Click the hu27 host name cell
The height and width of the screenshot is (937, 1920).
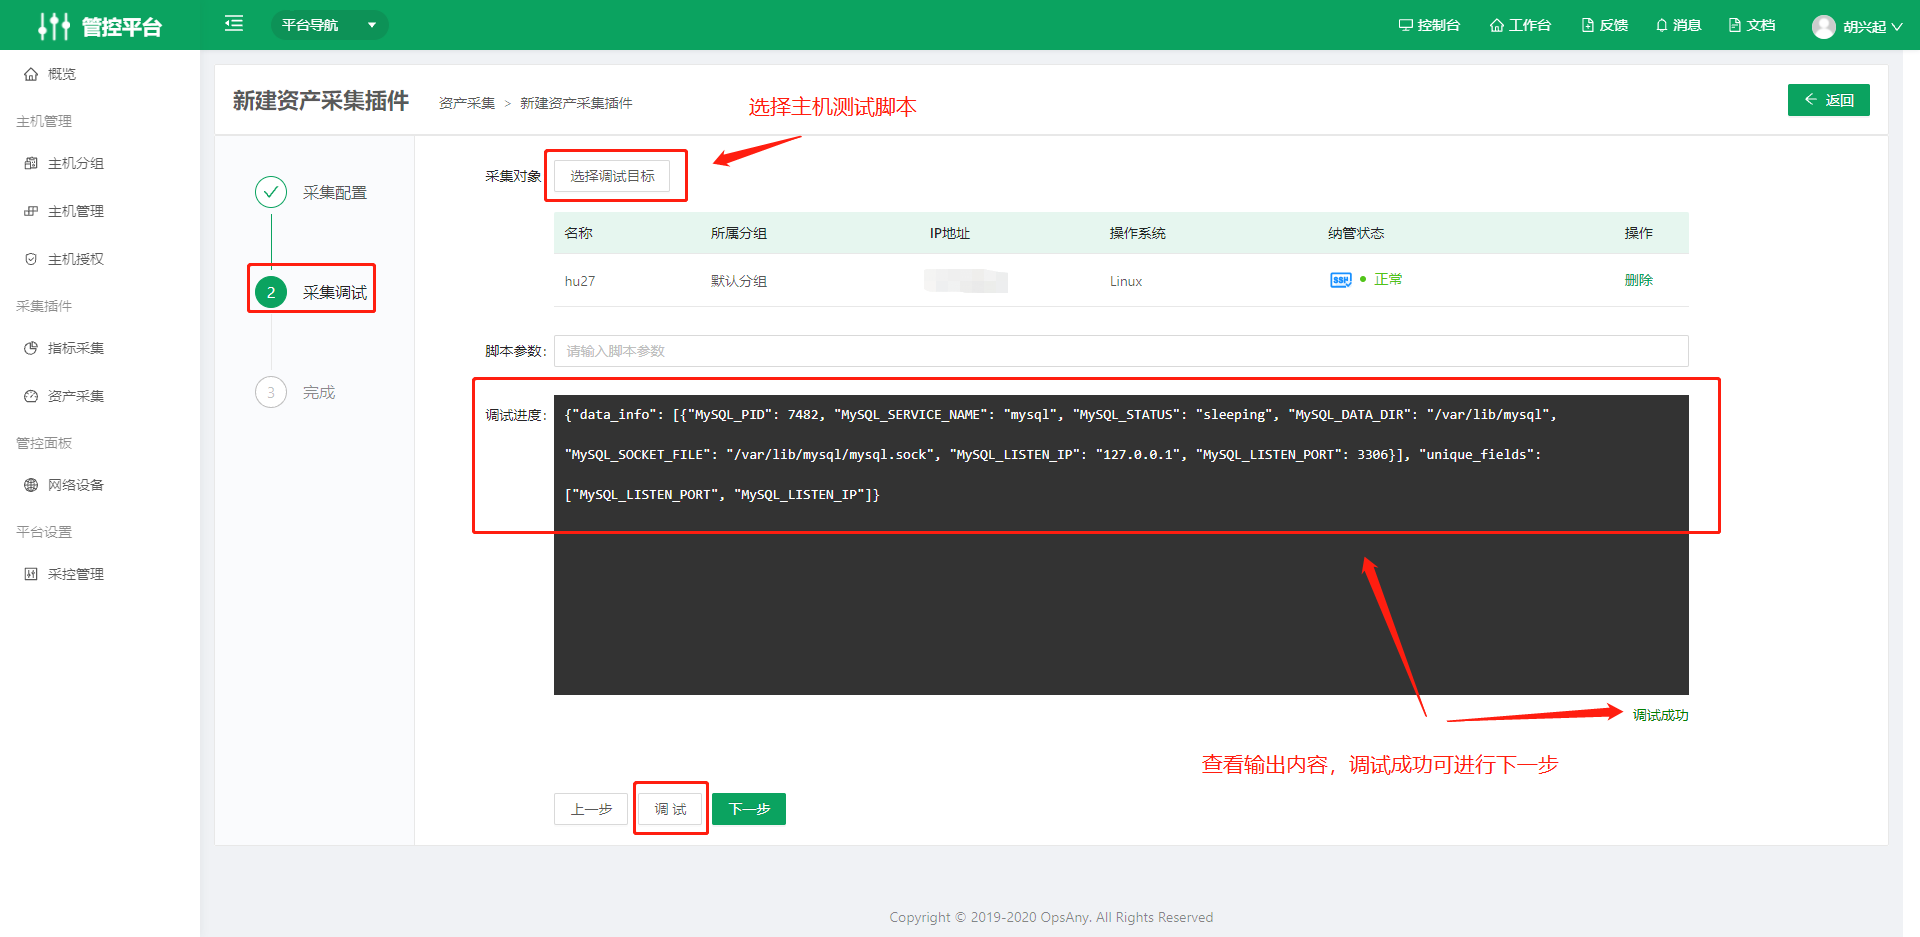tap(580, 281)
